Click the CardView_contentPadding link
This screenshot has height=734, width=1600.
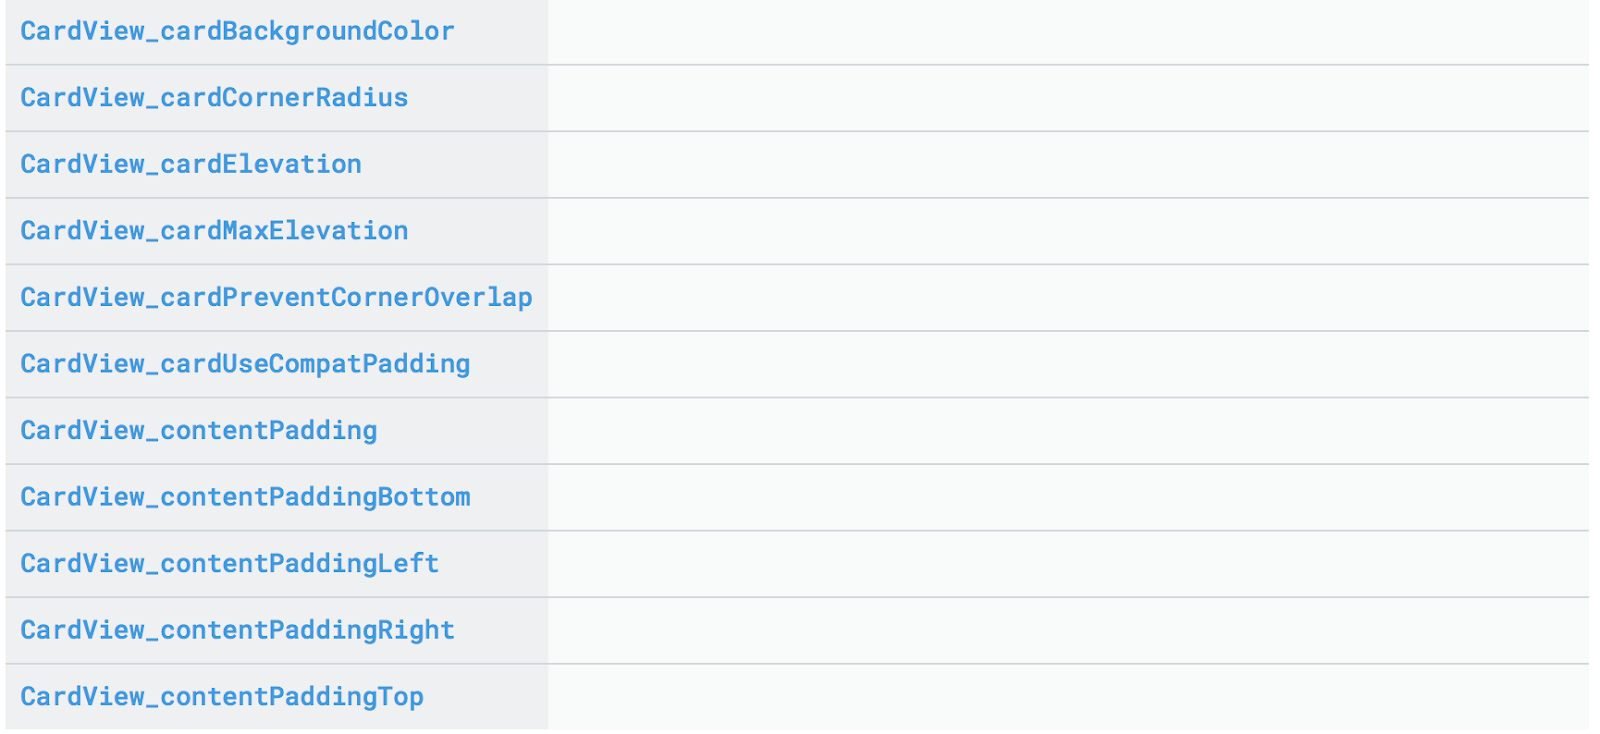[x=199, y=431]
